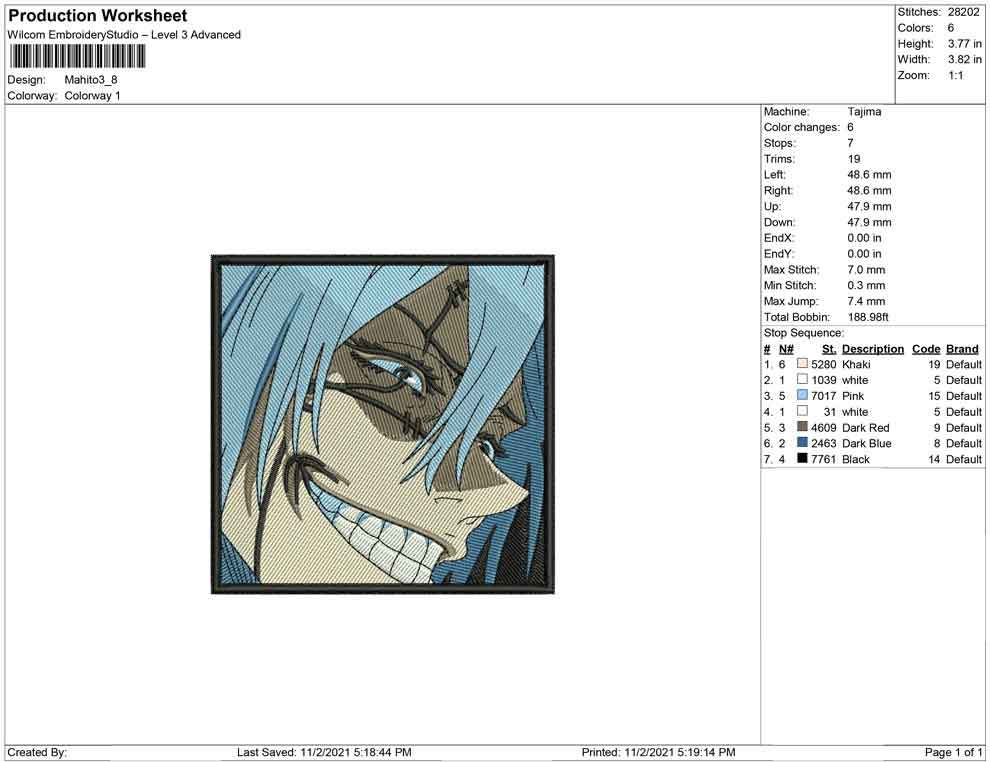Click the Left value '48.6 mm'

click(869, 174)
